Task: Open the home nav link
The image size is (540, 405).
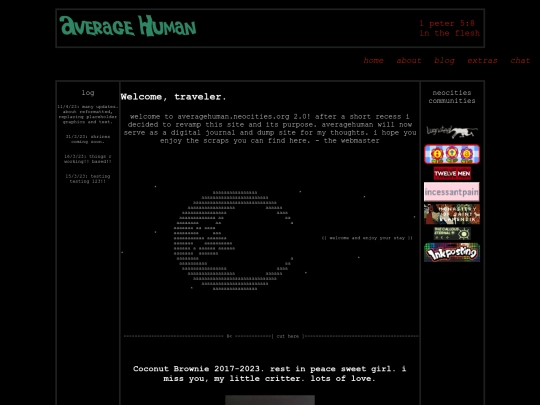Action: click(x=373, y=61)
